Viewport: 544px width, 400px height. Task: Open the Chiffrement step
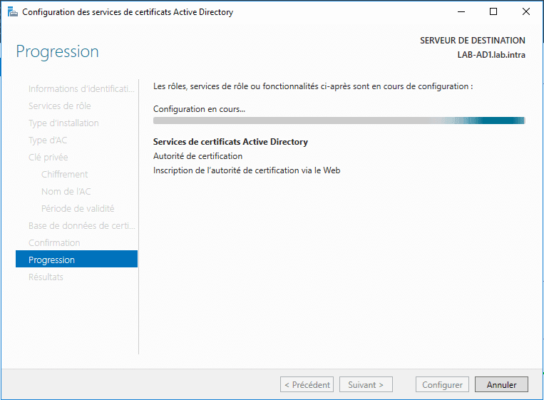point(65,174)
